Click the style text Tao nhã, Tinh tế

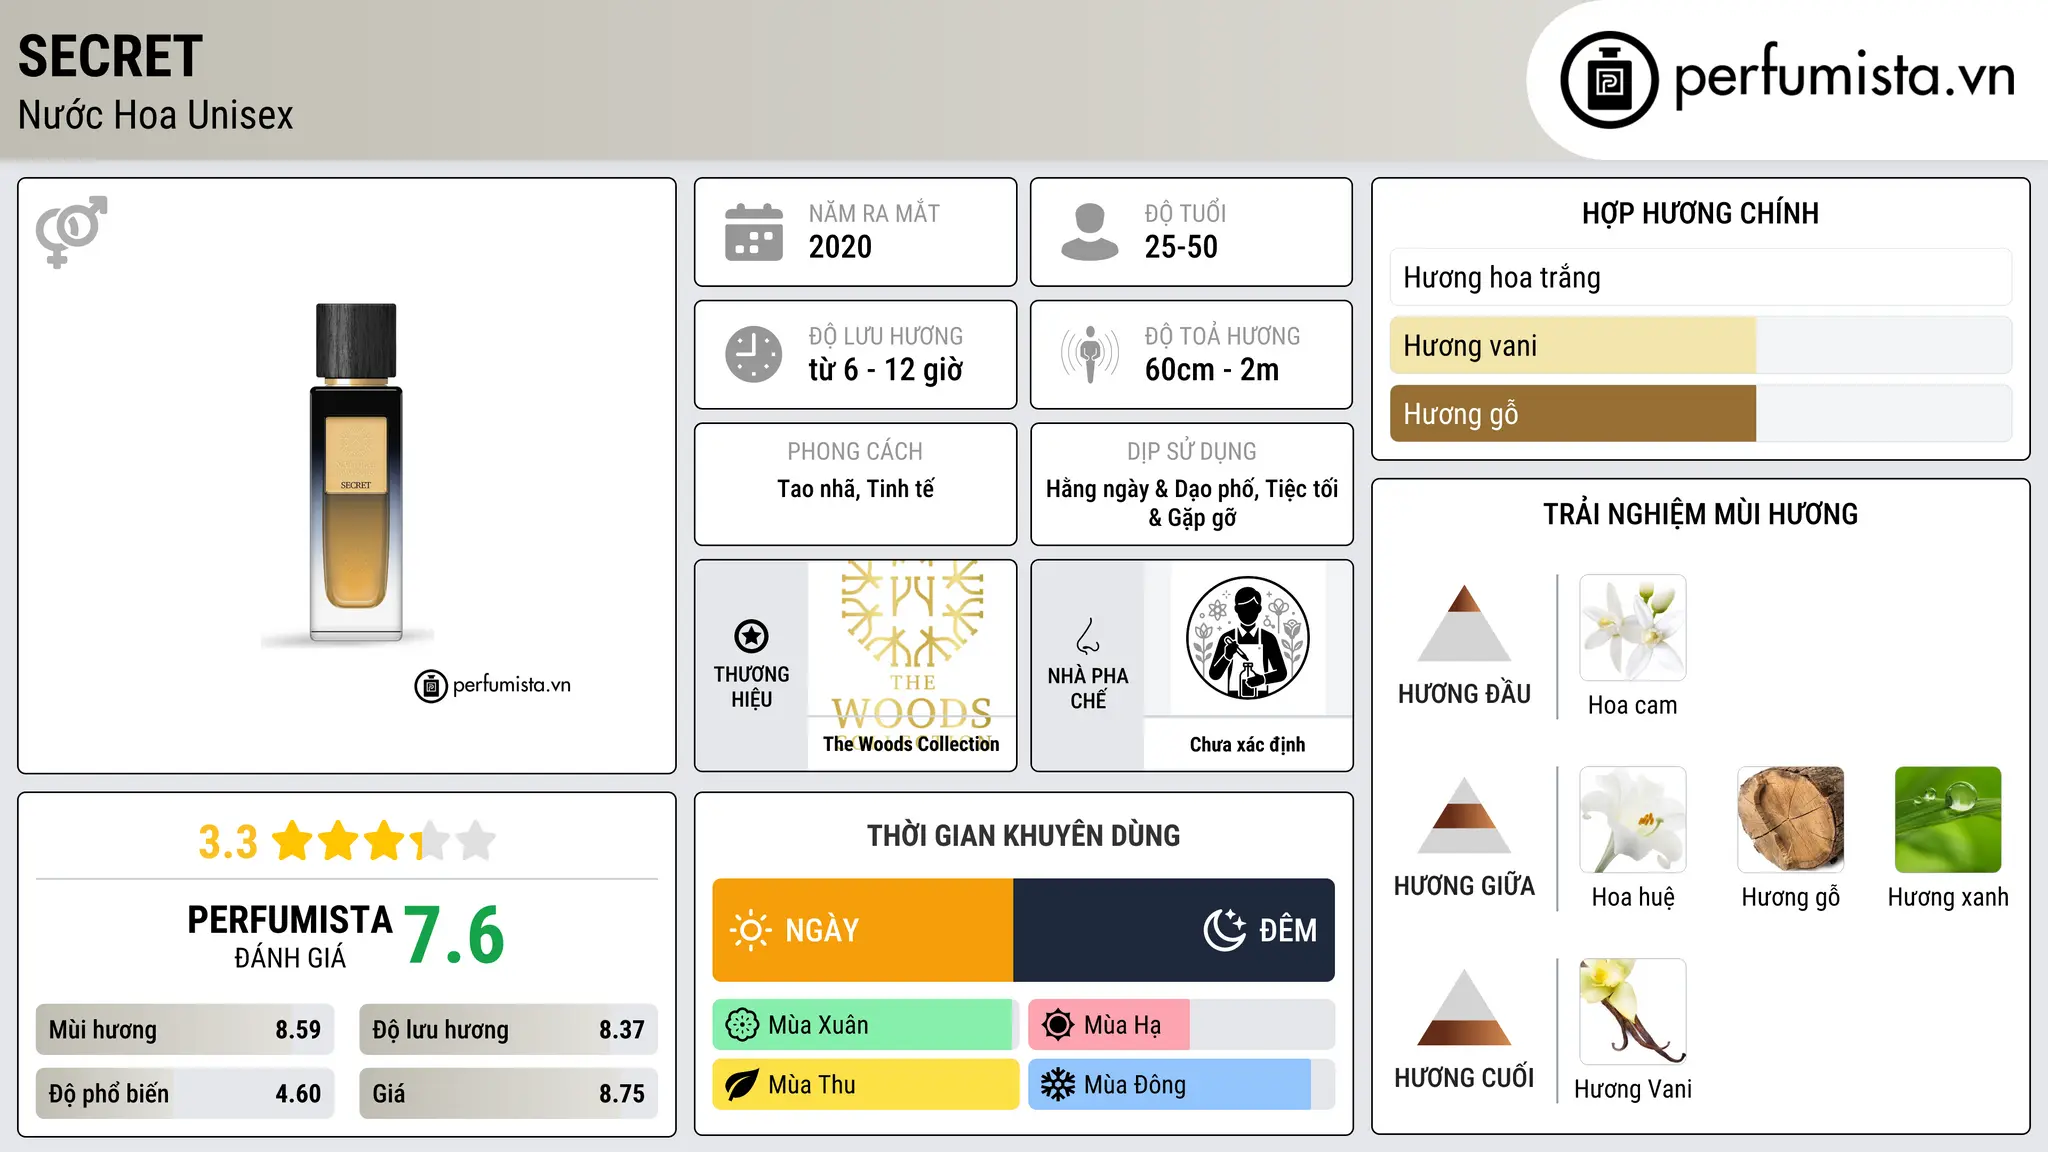pos(856,489)
